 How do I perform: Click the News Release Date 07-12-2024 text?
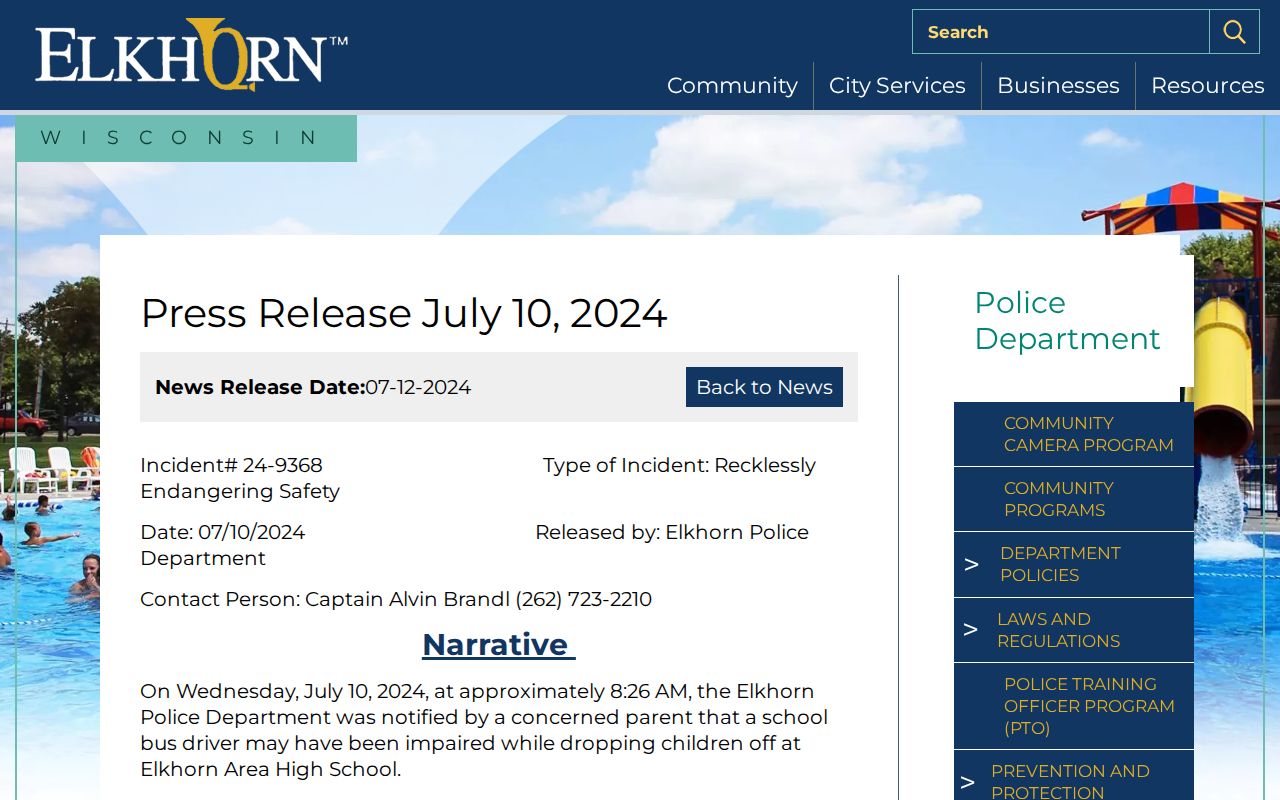click(x=313, y=387)
